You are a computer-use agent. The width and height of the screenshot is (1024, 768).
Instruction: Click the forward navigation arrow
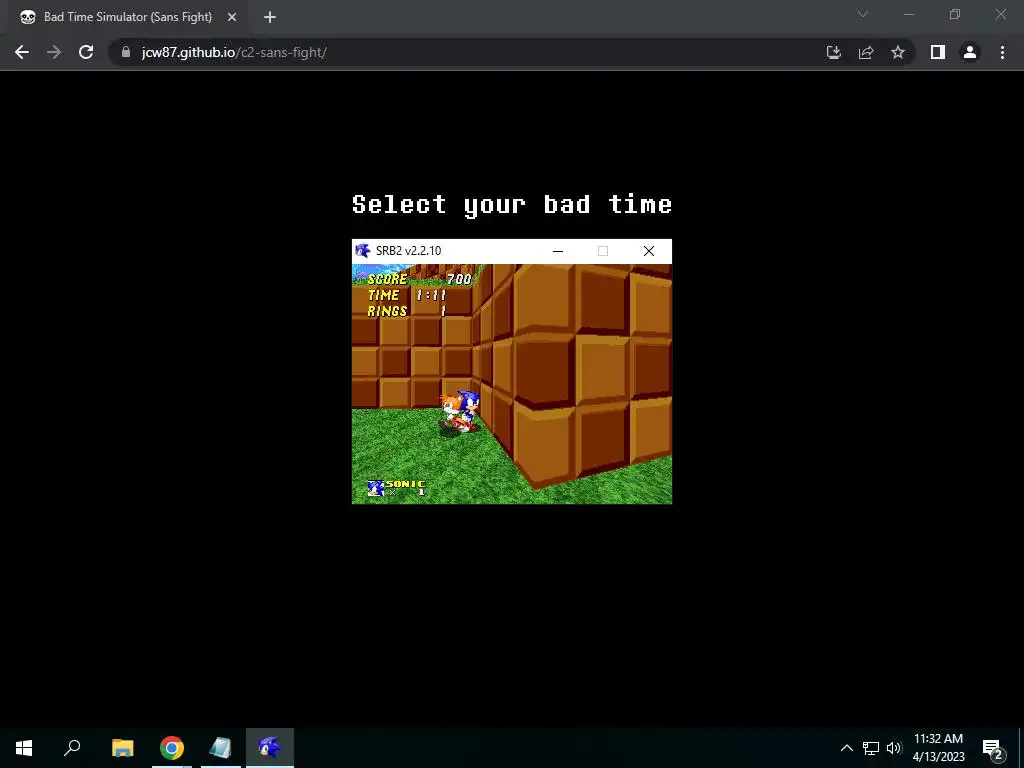pyautogui.click(x=54, y=52)
